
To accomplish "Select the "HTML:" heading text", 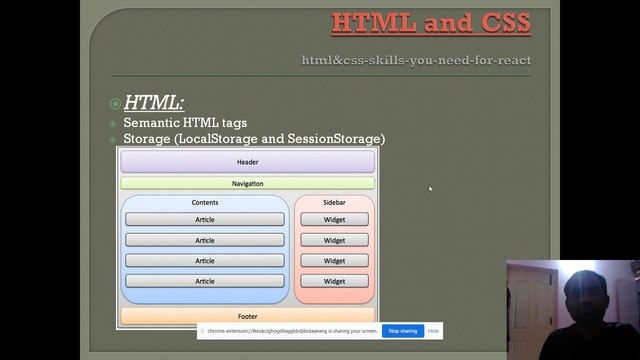I will tap(154, 102).
